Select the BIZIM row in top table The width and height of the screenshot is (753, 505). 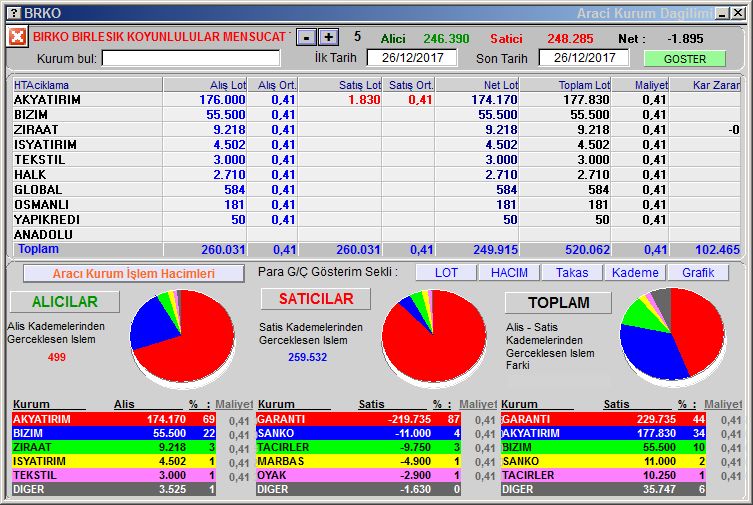(x=376, y=115)
